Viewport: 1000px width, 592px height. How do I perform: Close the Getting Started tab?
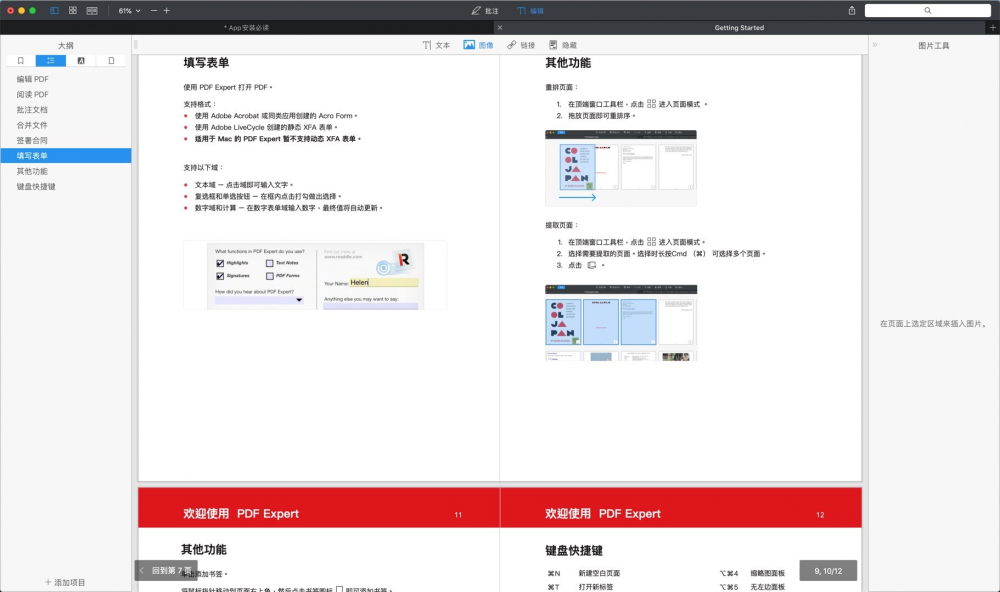click(x=499, y=27)
